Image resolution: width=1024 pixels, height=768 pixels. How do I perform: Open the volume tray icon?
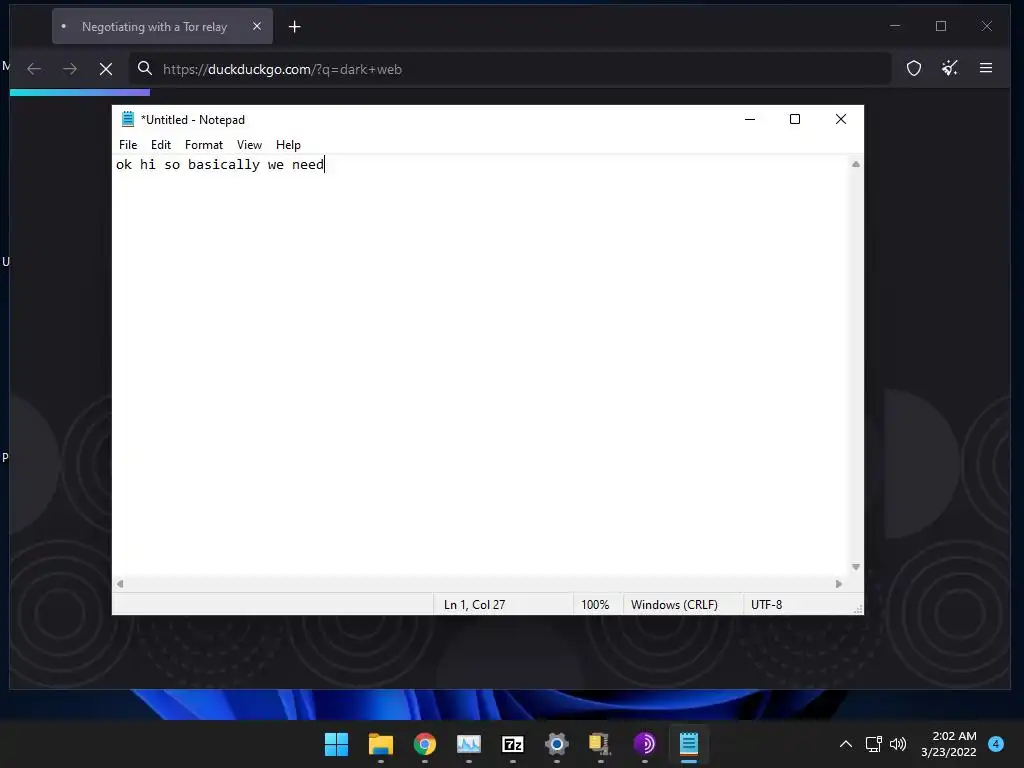[898, 744]
